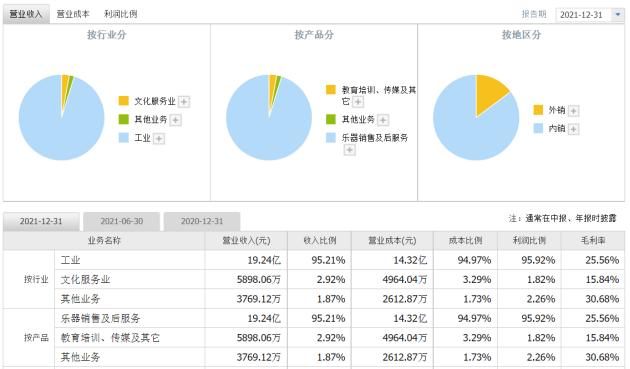630x369 pixels.
Task: Click plus icon beside 内销 legend
Action: 574,129
